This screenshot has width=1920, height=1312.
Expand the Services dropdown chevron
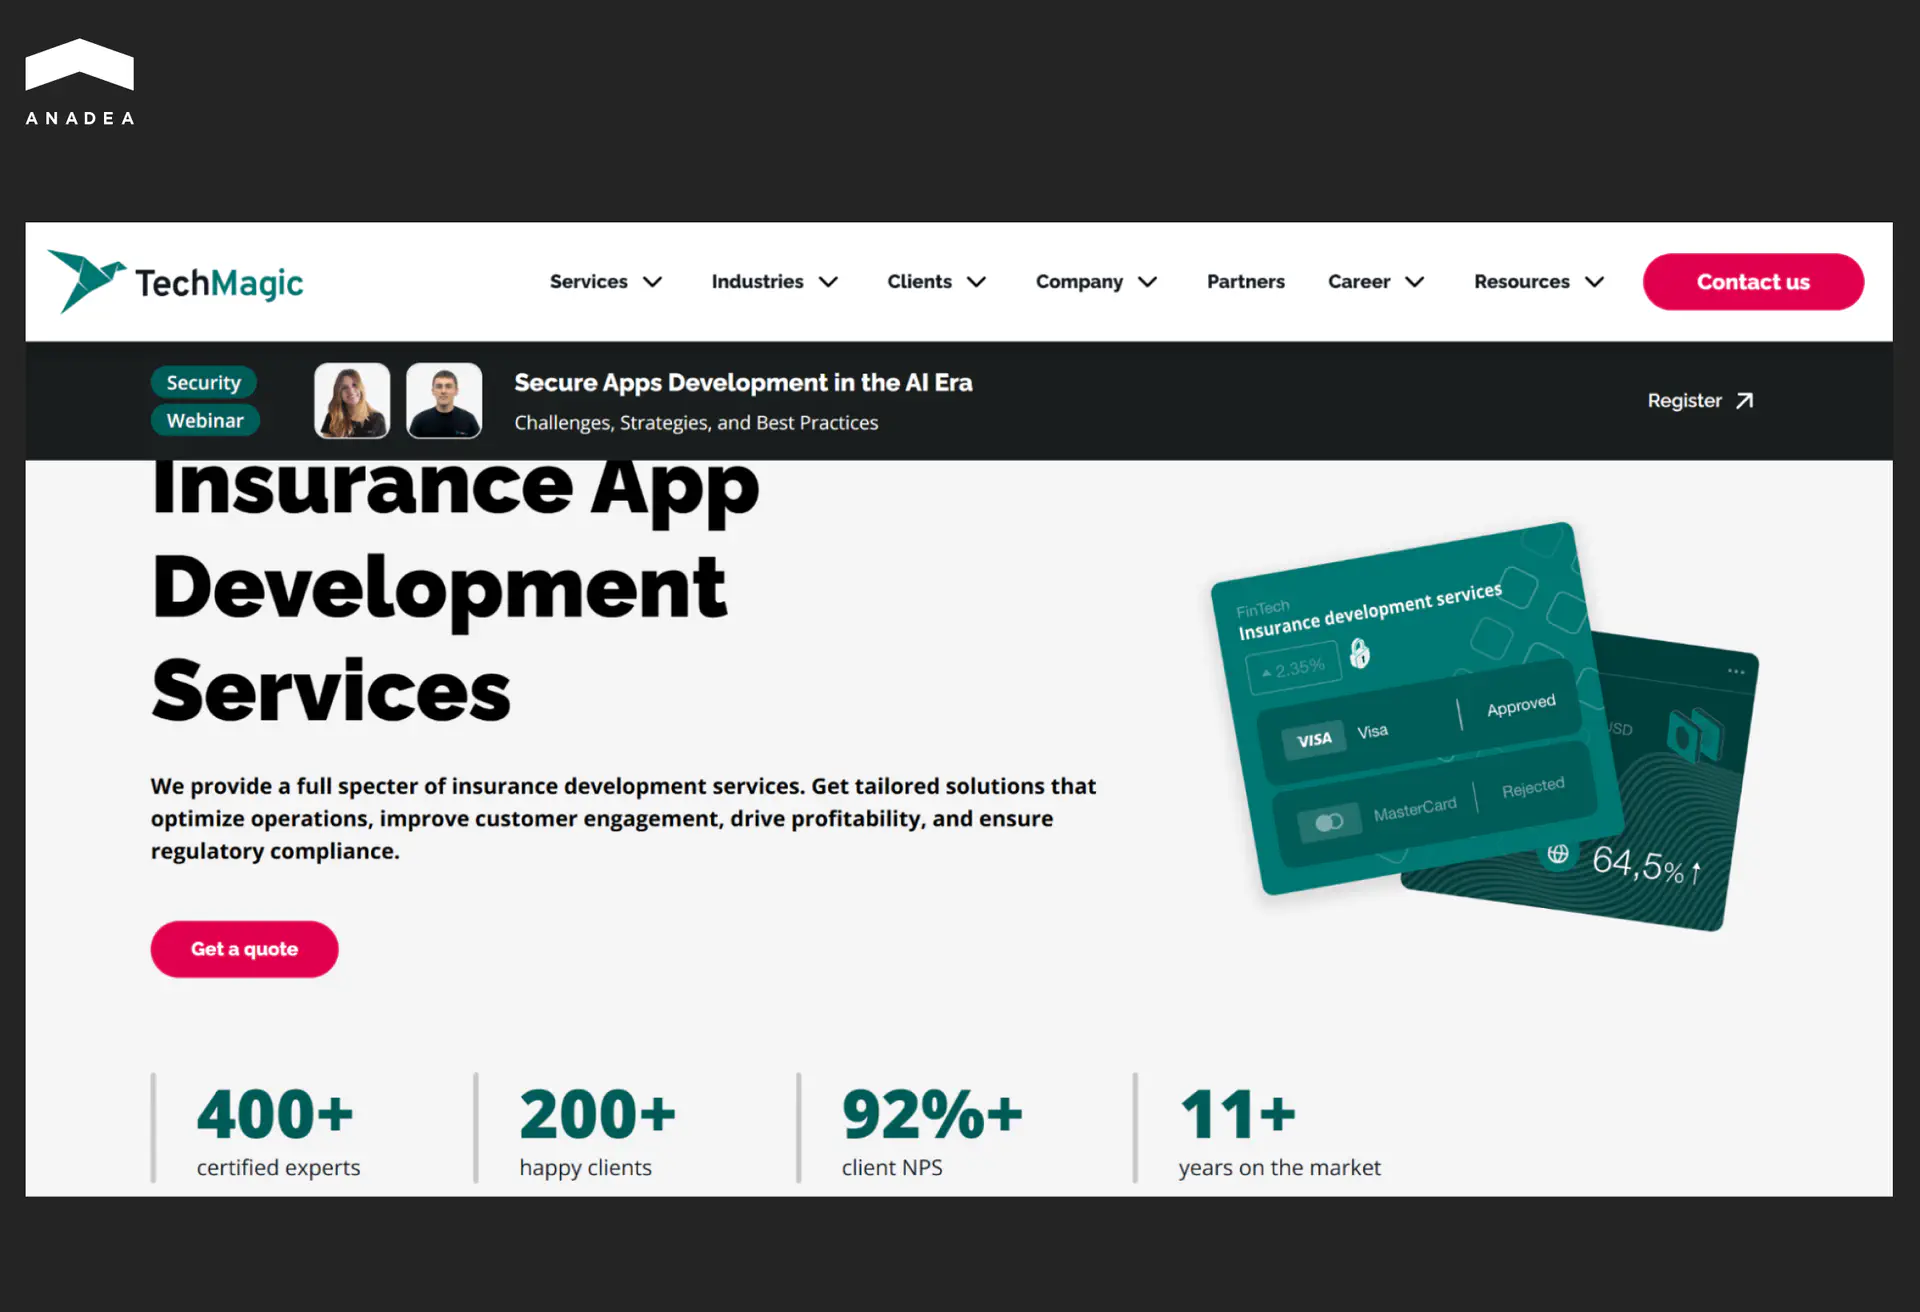pos(653,282)
